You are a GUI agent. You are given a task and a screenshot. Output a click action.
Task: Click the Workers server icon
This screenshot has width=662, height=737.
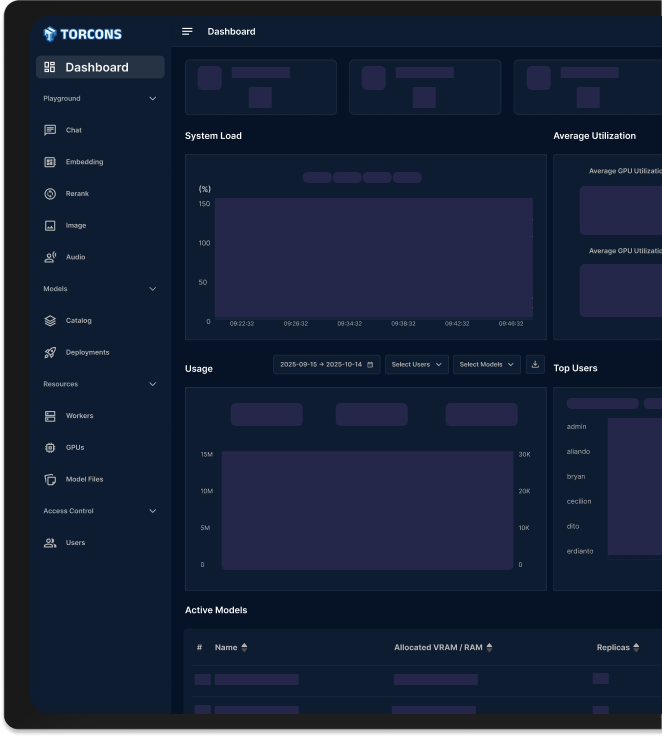[50, 416]
